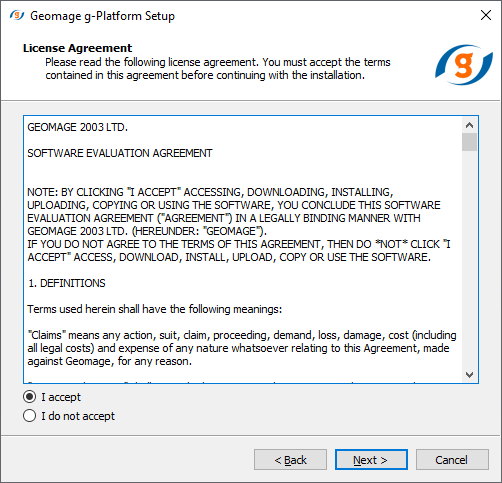Click the large Geomage "g" logo
Image resolution: width=502 pixels, height=483 pixels.
464,64
